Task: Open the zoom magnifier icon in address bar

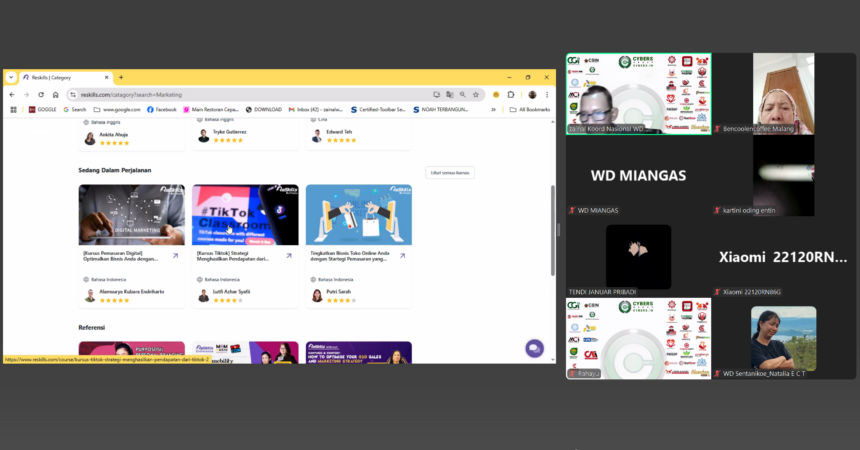Action: pos(463,94)
